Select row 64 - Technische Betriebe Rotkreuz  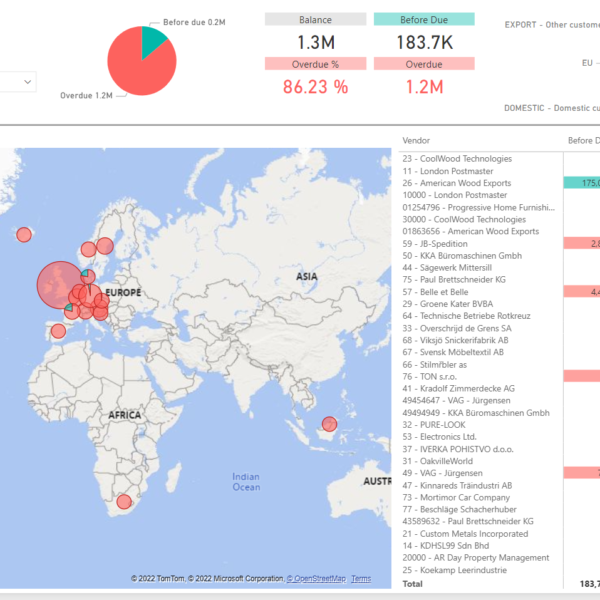466,316
